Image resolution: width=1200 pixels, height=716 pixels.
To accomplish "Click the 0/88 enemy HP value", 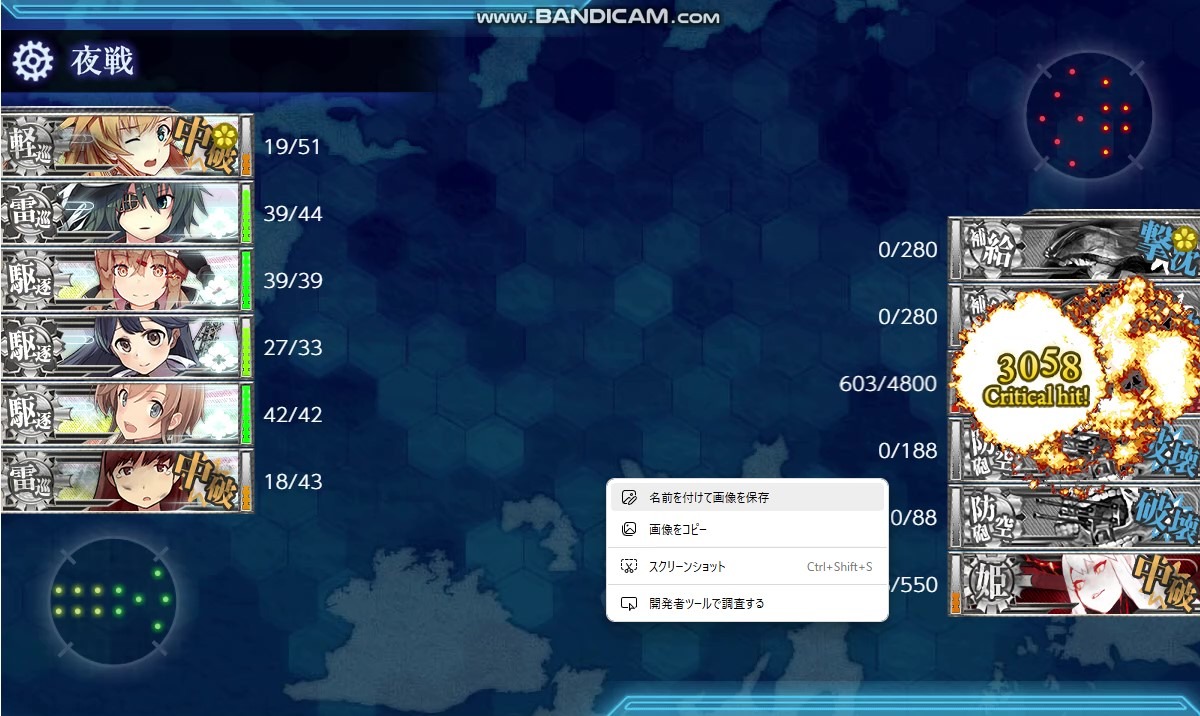I will 914,518.
